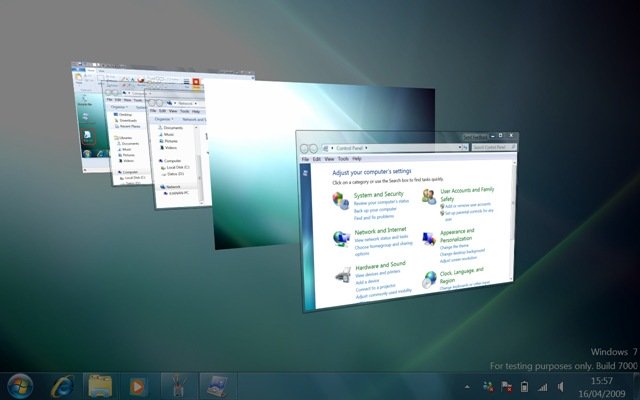Viewport: 640px width, 400px height.
Task: Click the Control Panel forward button
Action: coord(313,149)
